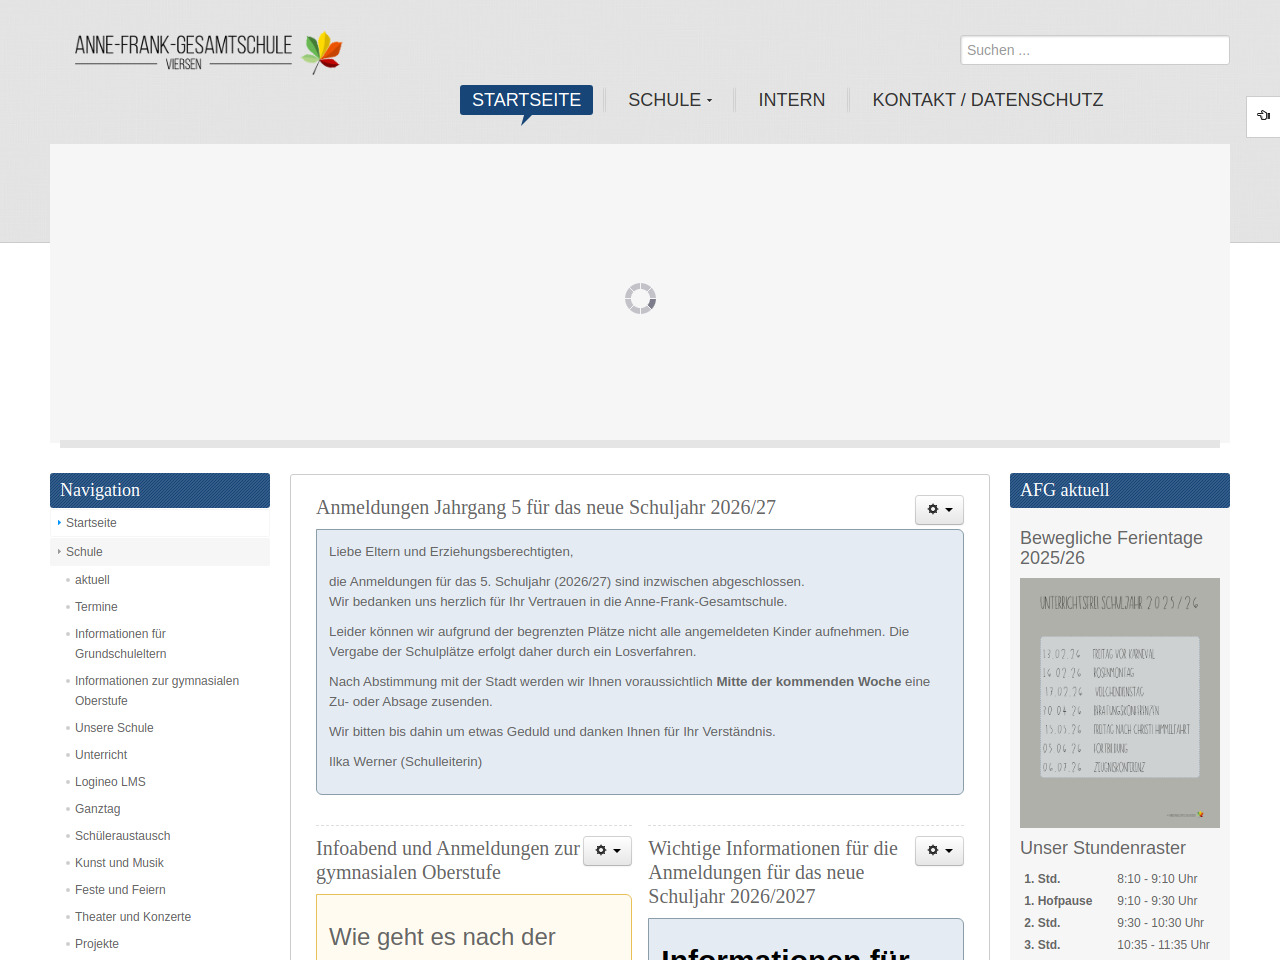Open the Termine sidebar link
Image resolution: width=1280 pixels, height=960 pixels.
96,607
